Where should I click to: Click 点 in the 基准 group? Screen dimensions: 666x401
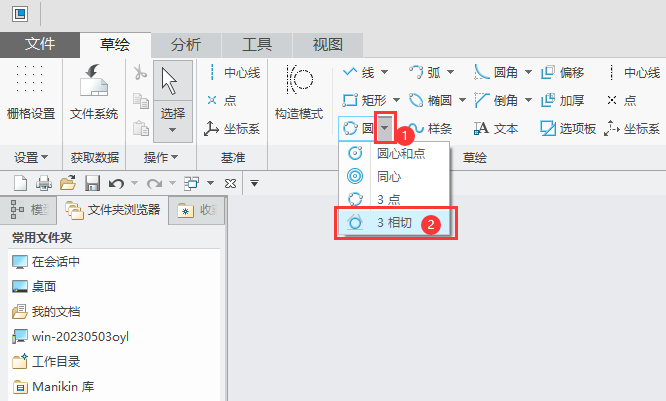click(221, 101)
